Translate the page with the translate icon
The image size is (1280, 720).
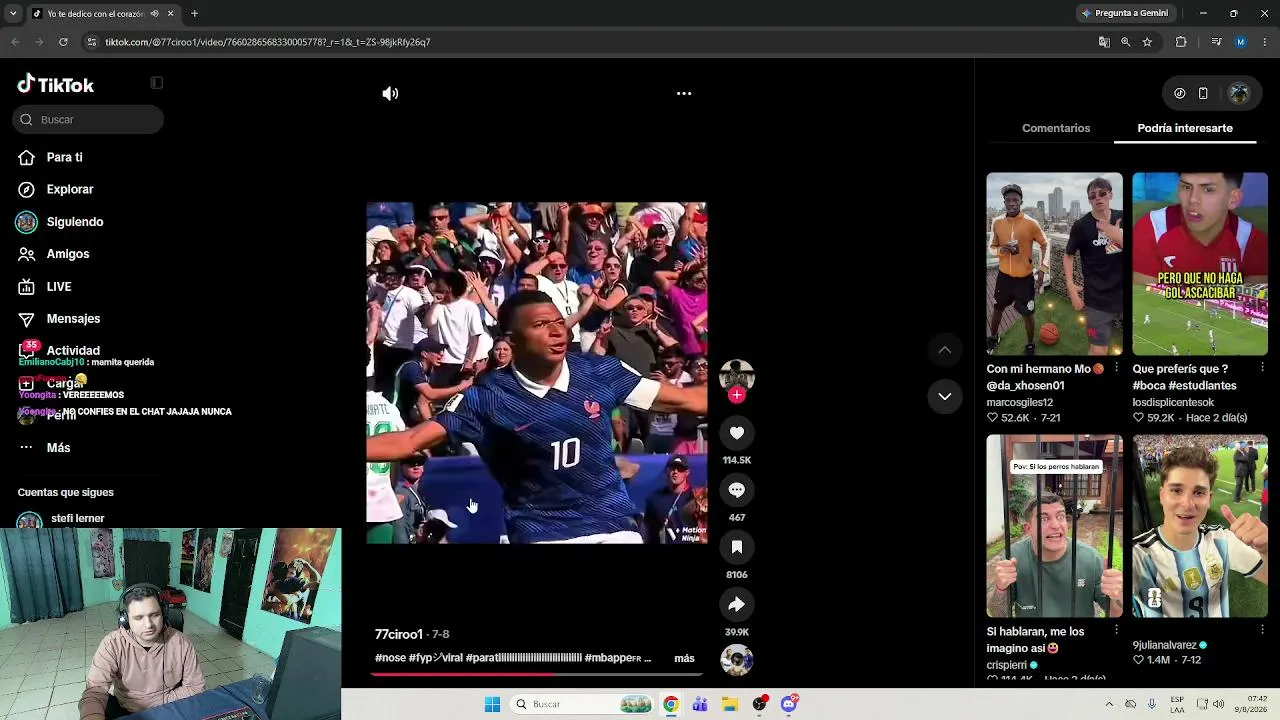(x=1104, y=42)
